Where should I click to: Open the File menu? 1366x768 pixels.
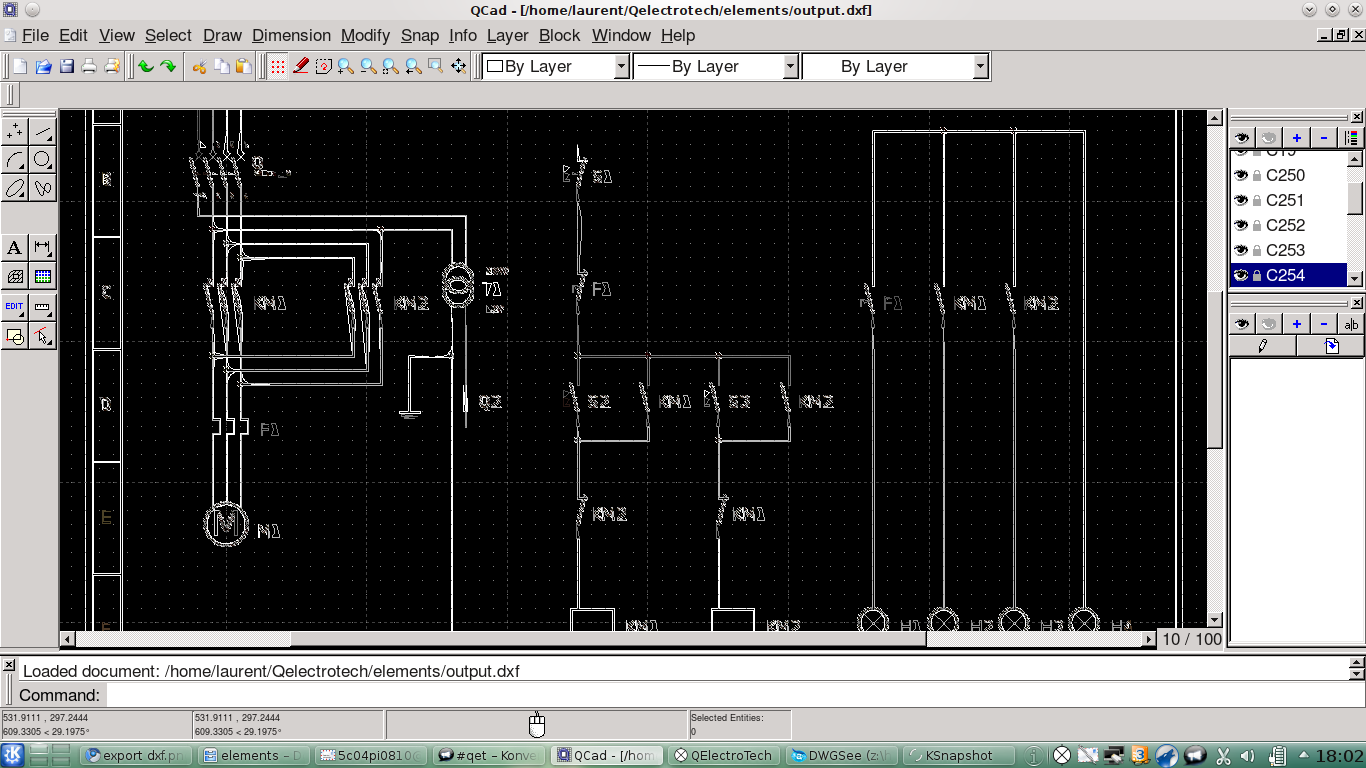click(x=35, y=35)
